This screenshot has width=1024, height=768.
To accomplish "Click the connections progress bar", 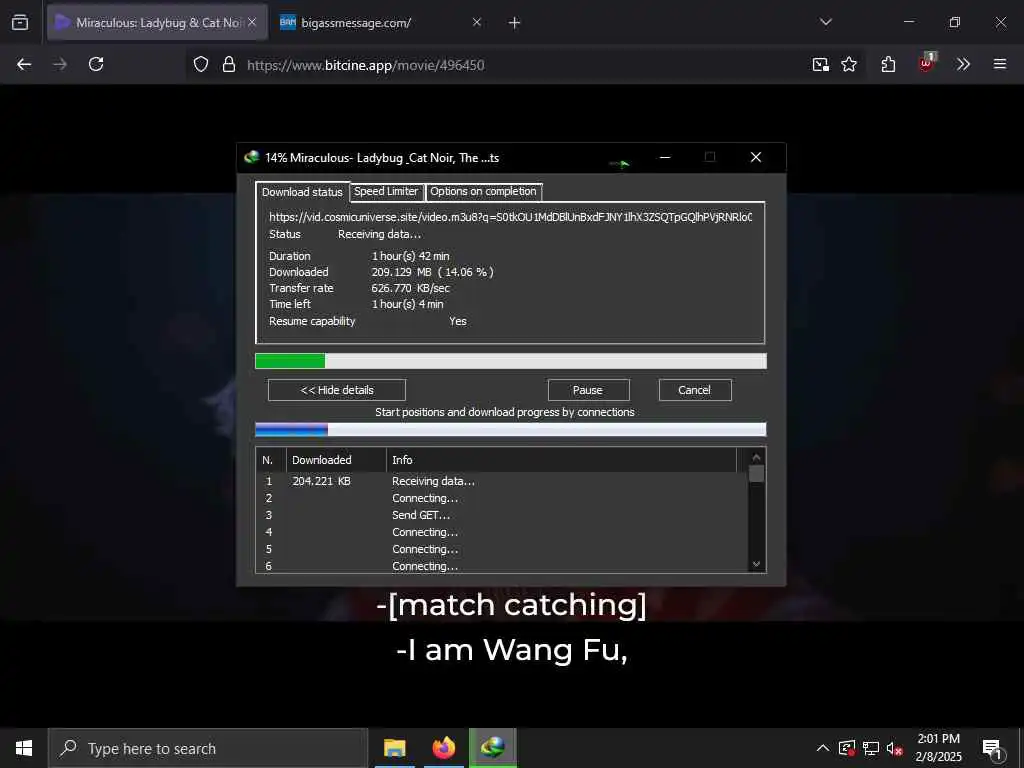I will pyautogui.click(x=511, y=430).
